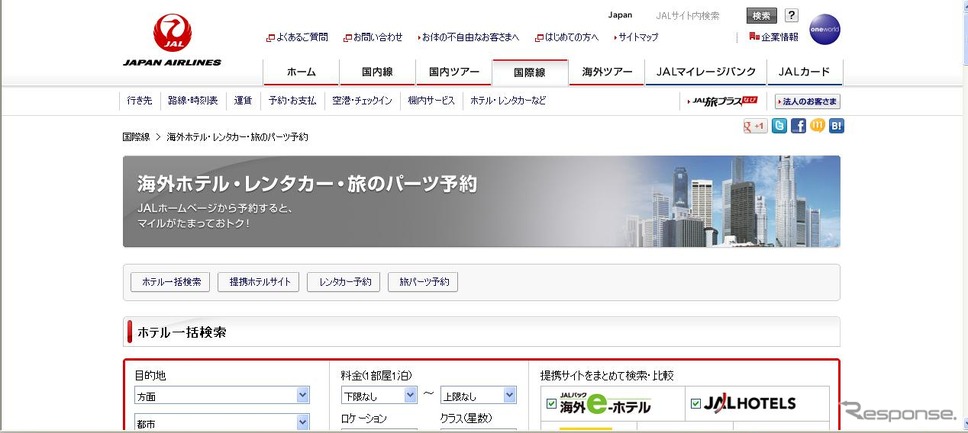Viewport: 968px width, 433px height.
Task: Toggle the JAL HOTELS checkbox
Action: coord(696,404)
